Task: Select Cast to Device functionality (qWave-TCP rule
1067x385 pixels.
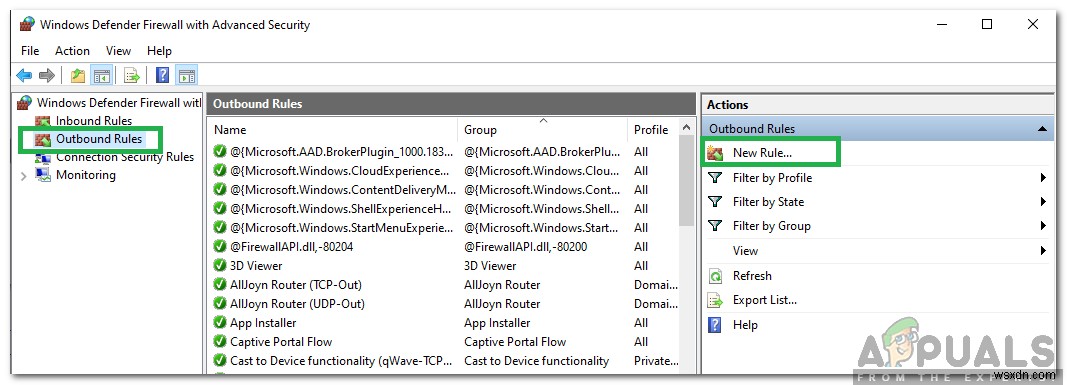Action: pyautogui.click(x=340, y=361)
